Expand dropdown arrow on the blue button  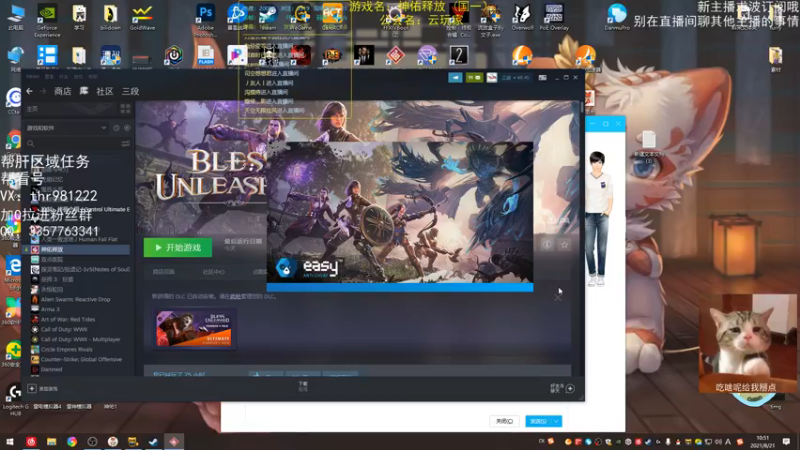tap(556, 421)
